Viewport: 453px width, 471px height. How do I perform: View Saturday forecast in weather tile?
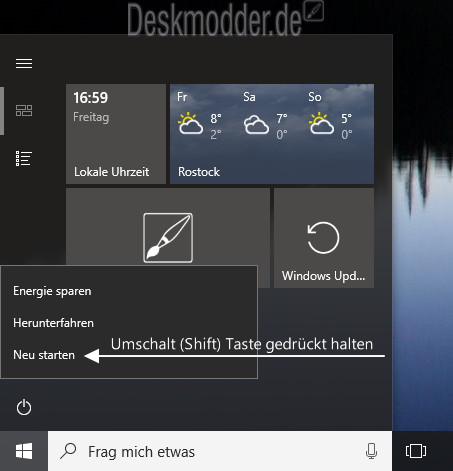pyautogui.click(x=265, y=117)
